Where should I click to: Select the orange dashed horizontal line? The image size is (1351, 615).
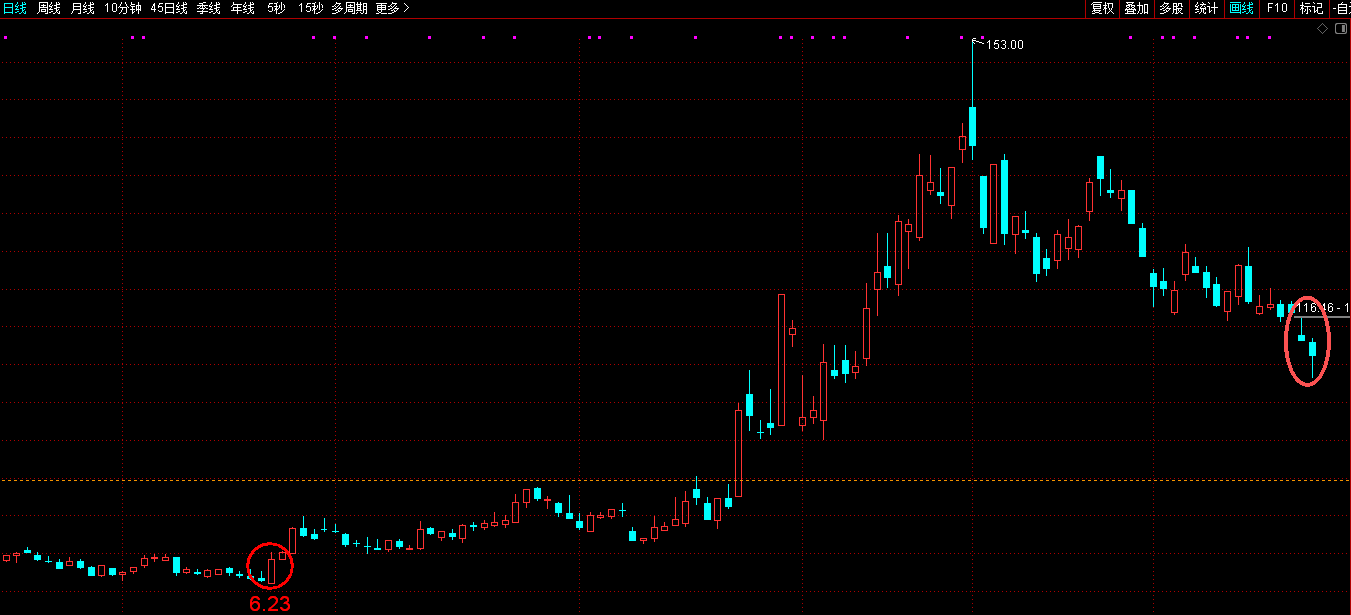[675, 480]
